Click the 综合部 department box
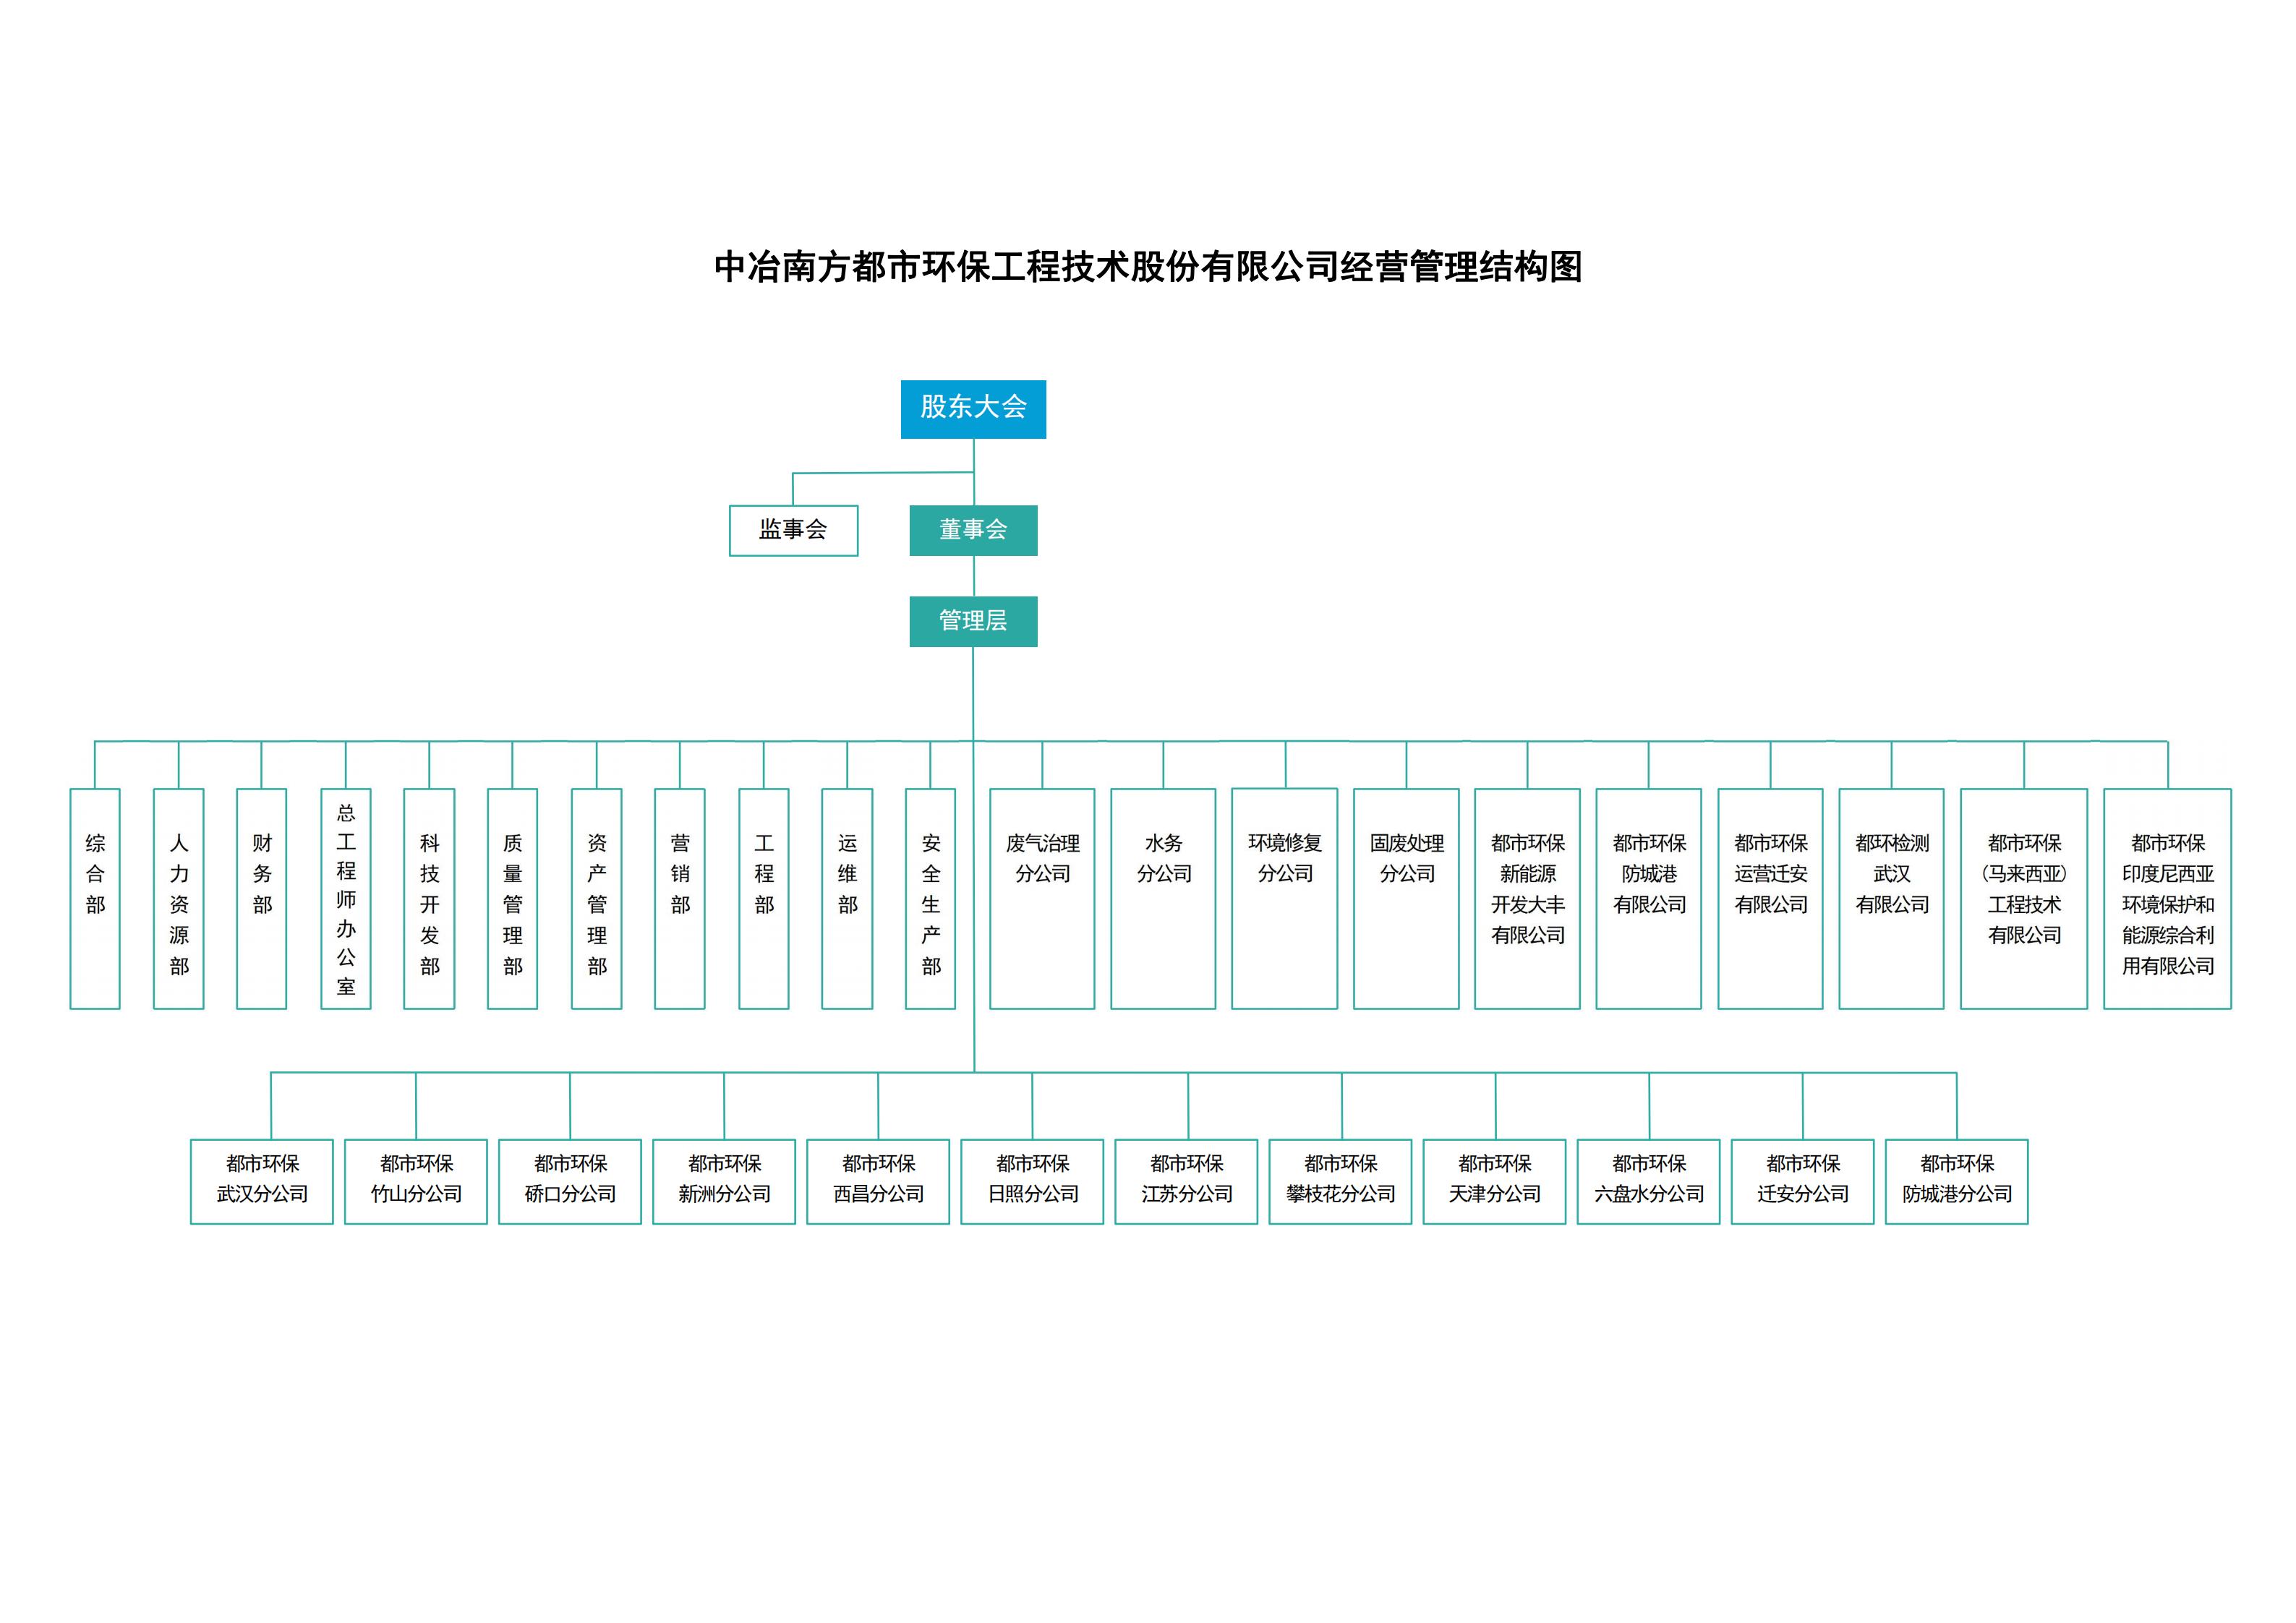Screen dimensions: 2296x1623 95,898
